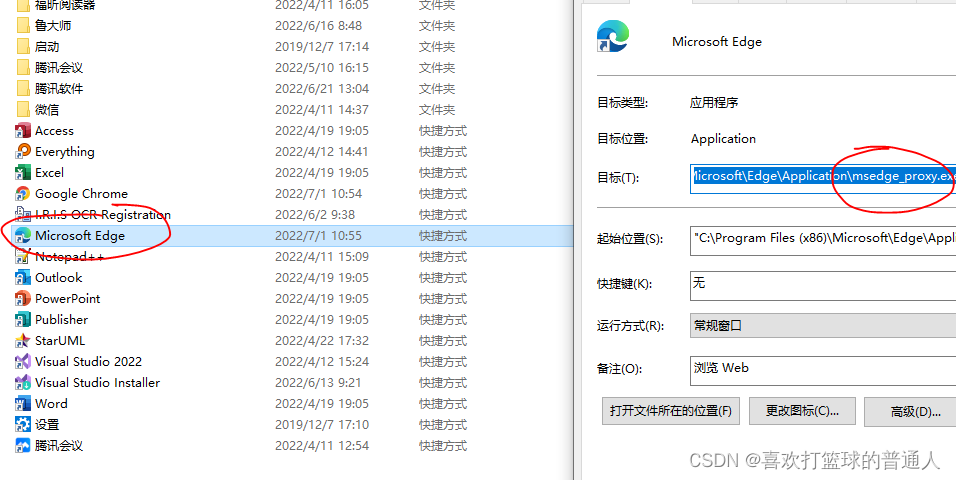Click the Visual Studio Installer icon

23,382
